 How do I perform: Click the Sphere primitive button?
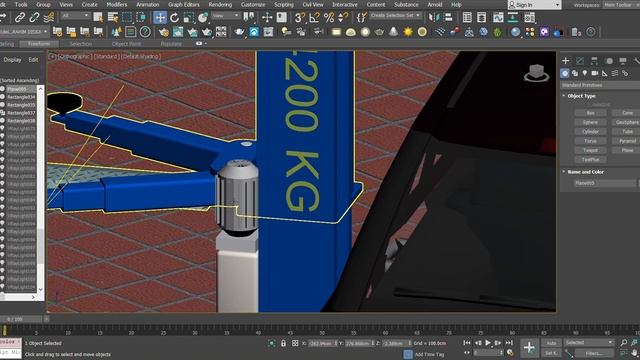point(590,122)
